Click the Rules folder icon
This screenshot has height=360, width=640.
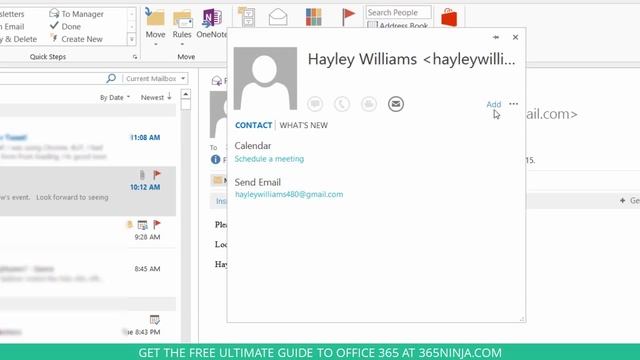(182, 19)
